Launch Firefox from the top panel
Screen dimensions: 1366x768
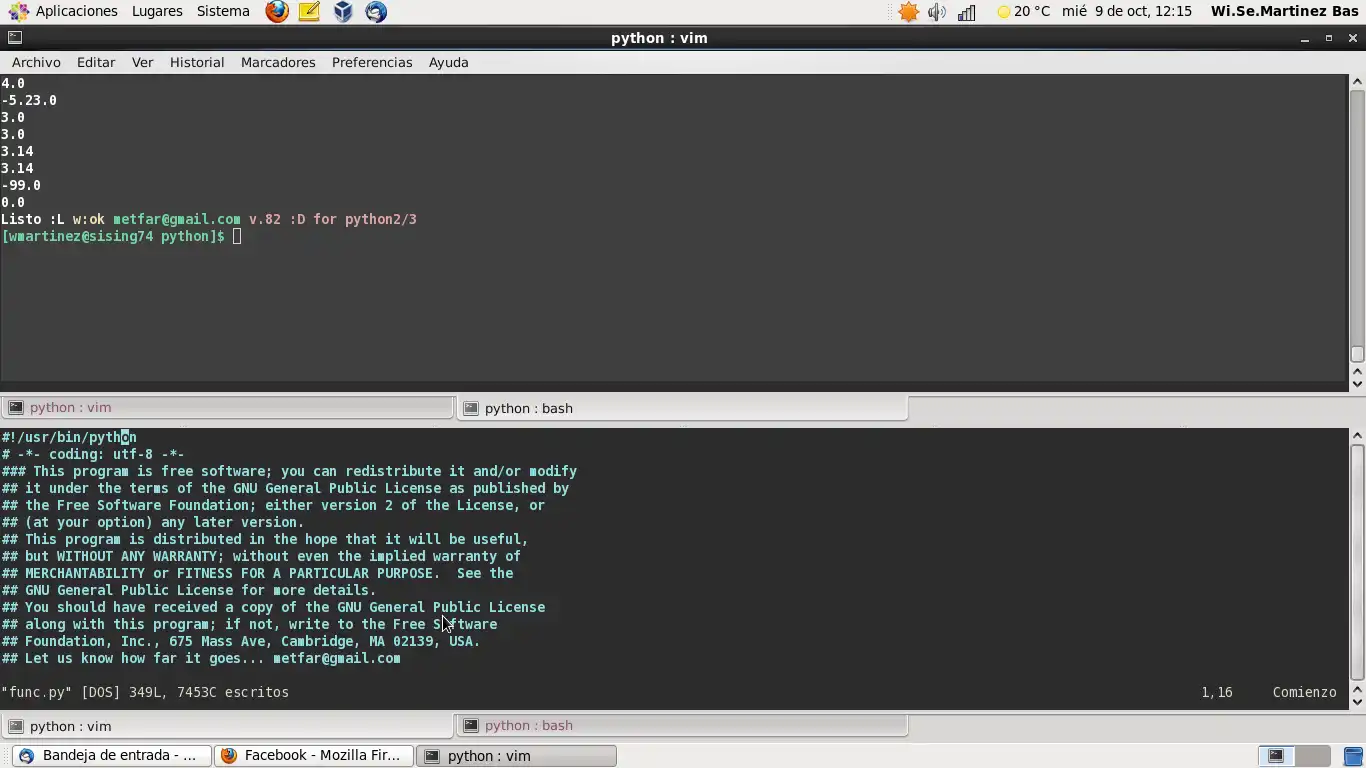click(x=277, y=12)
